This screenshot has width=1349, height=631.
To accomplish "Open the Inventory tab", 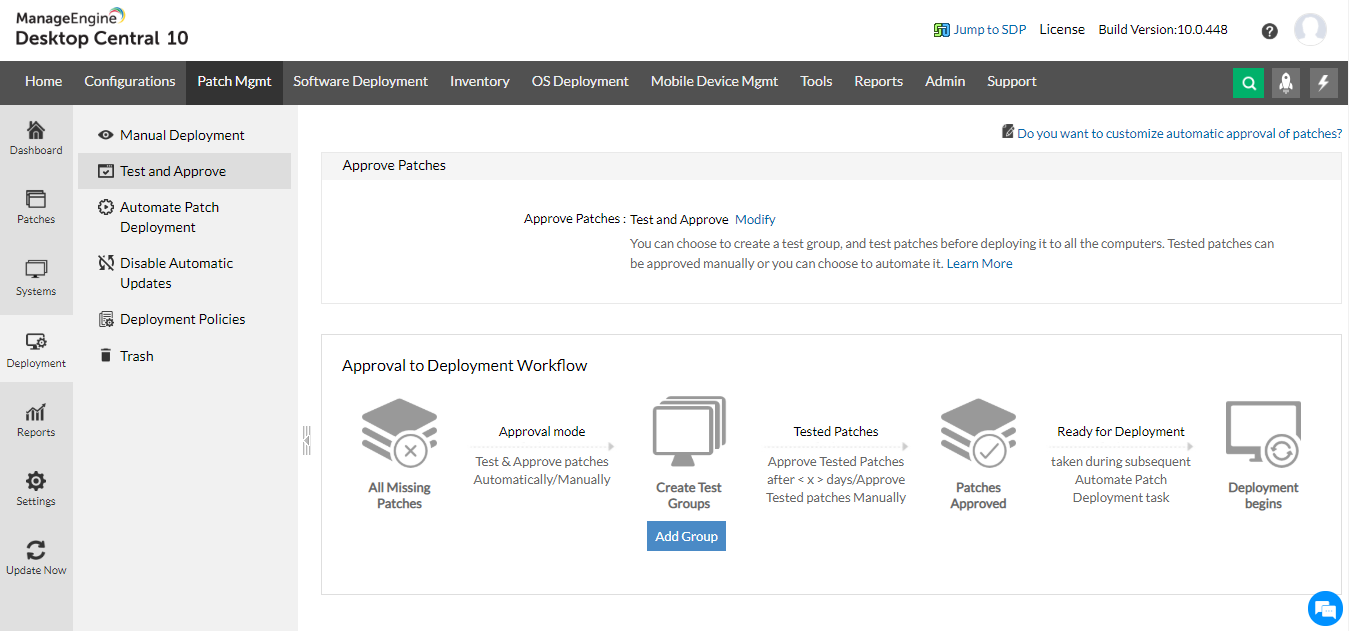I will coord(479,82).
